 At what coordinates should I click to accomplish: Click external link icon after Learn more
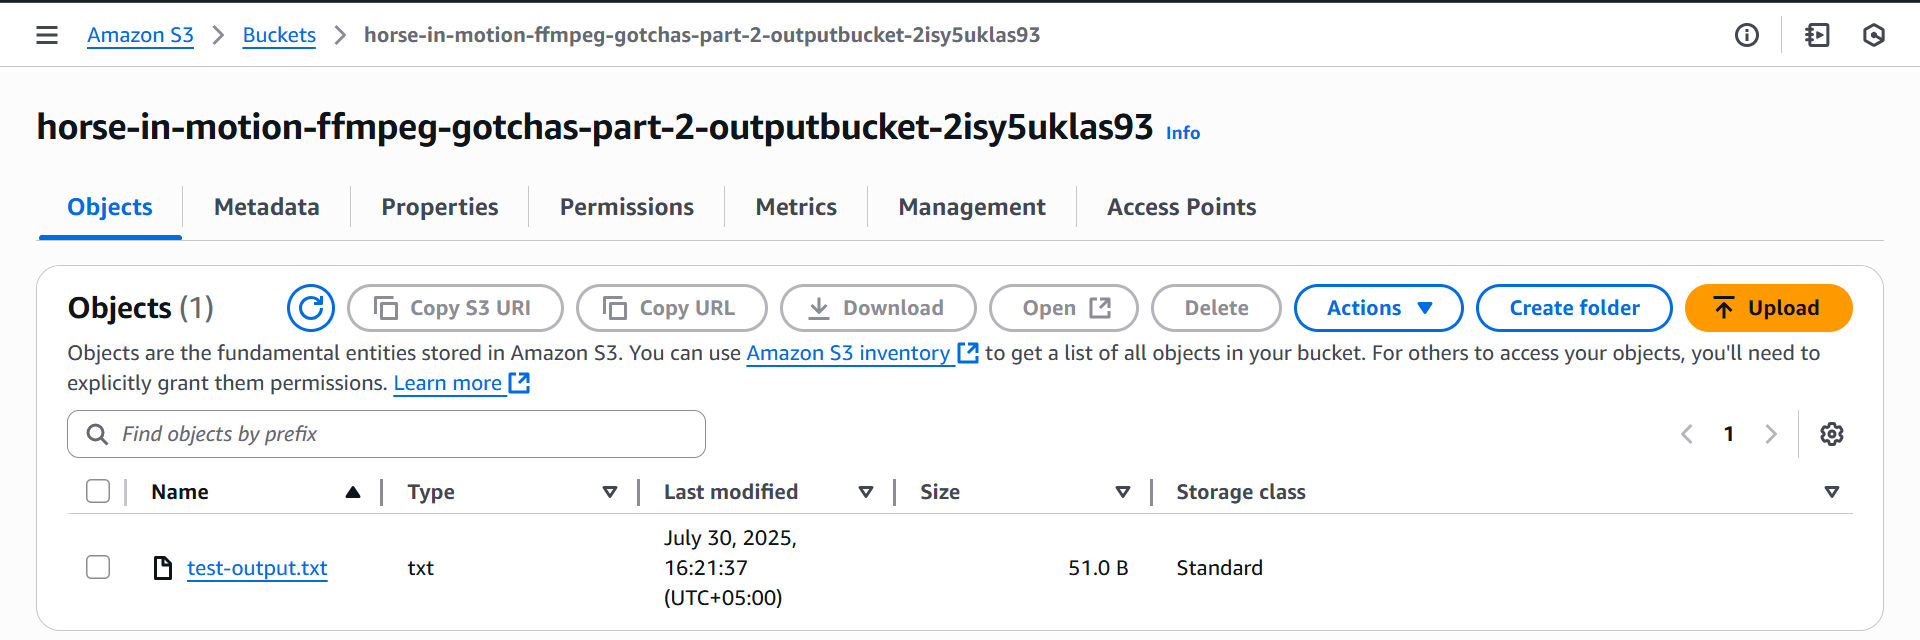click(x=519, y=383)
